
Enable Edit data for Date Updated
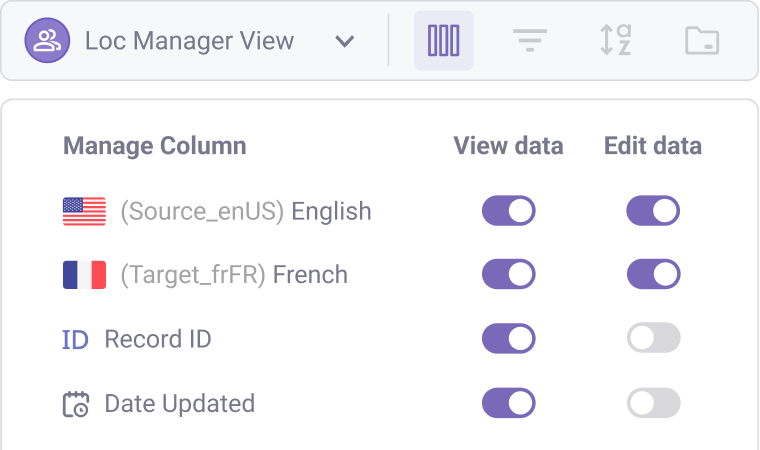click(x=653, y=403)
